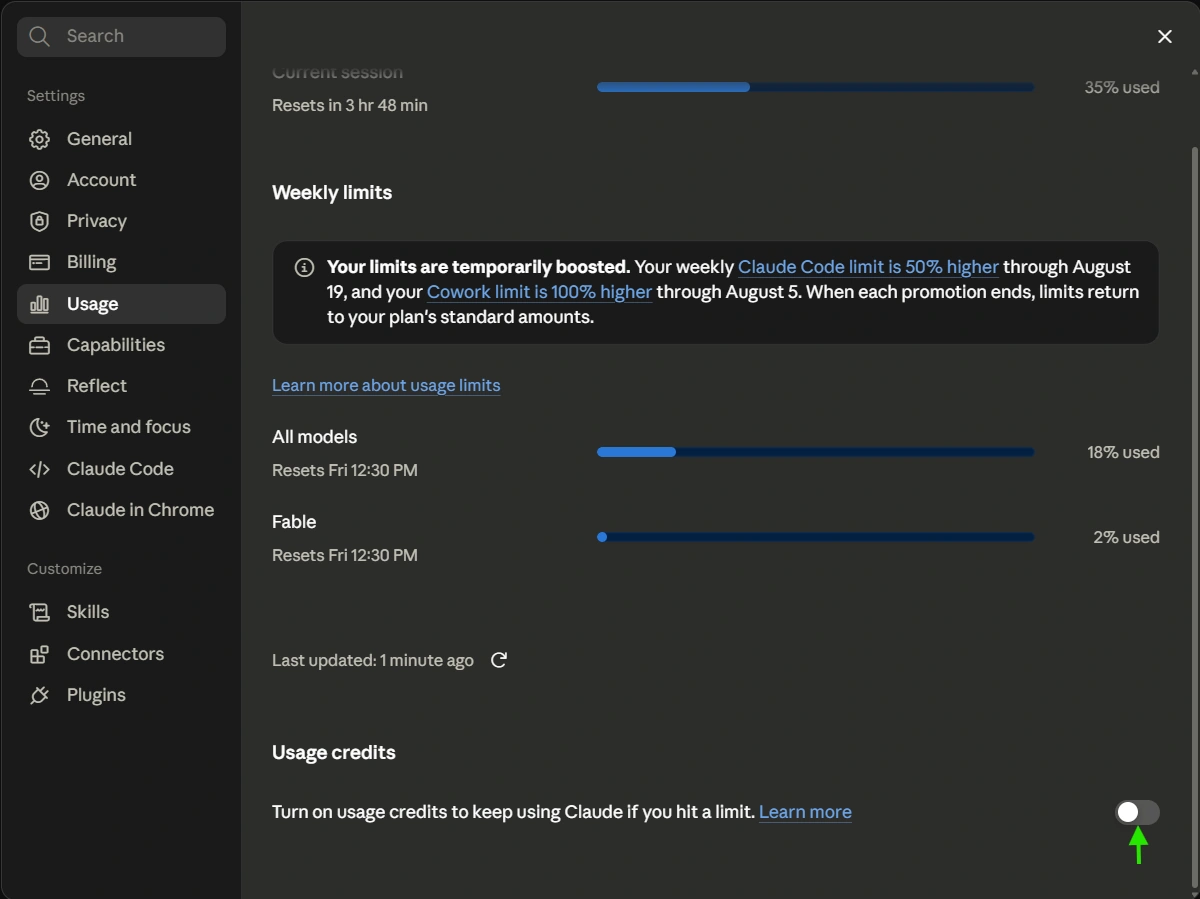Click 'Resets Fri 12:30 PM' under Fable
This screenshot has width=1200, height=899.
[345, 555]
